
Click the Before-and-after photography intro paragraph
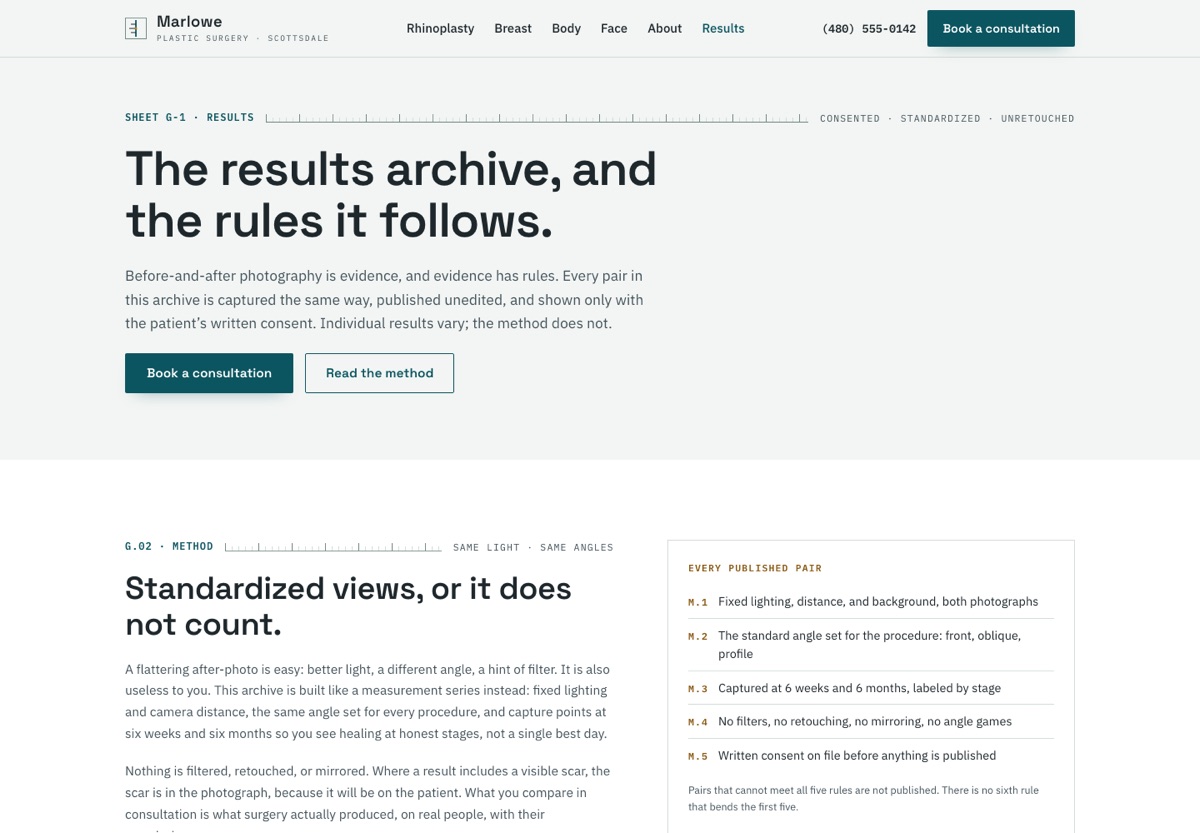coord(385,300)
